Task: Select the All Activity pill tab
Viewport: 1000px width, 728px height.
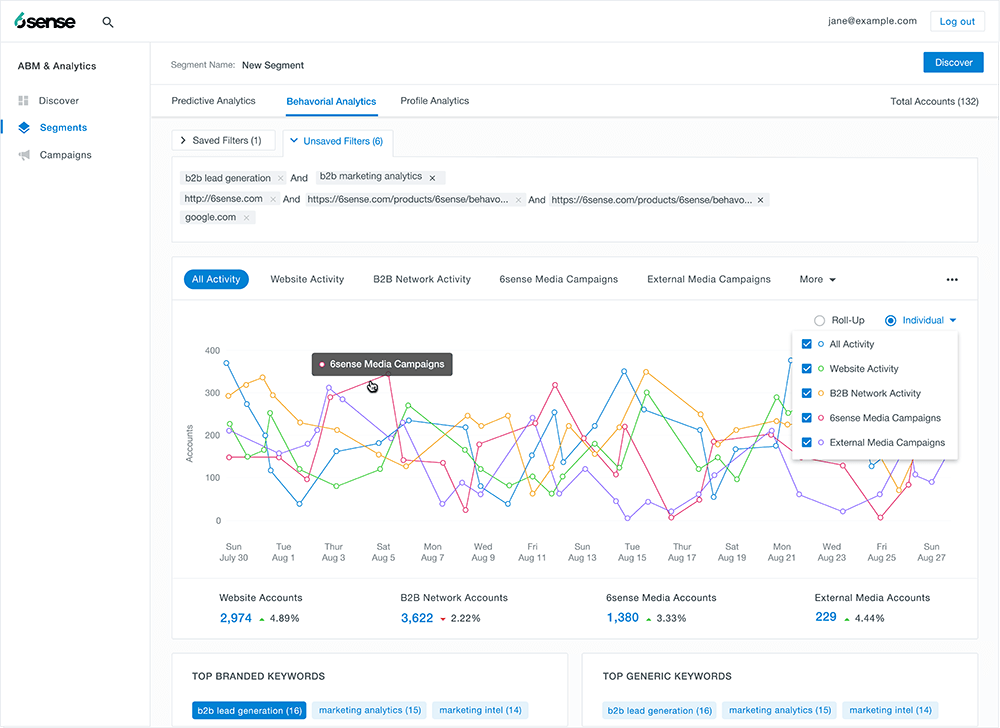Action: point(216,279)
